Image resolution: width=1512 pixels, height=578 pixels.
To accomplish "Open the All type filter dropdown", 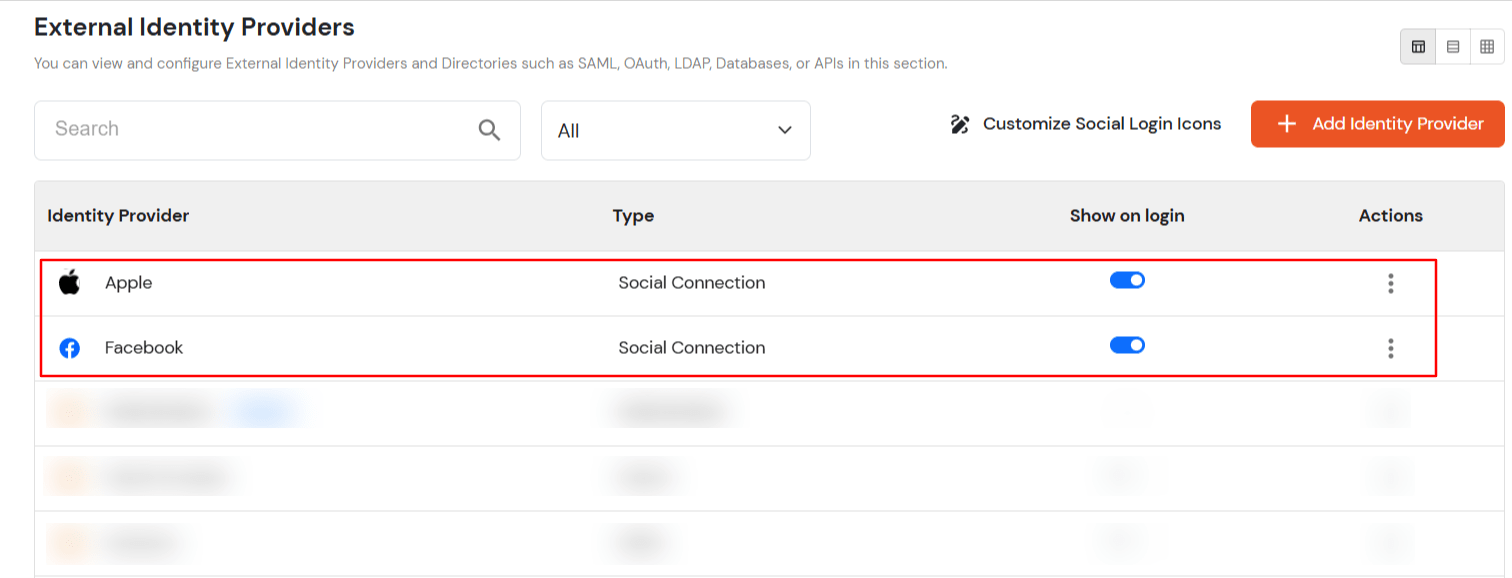I will tap(675, 130).
